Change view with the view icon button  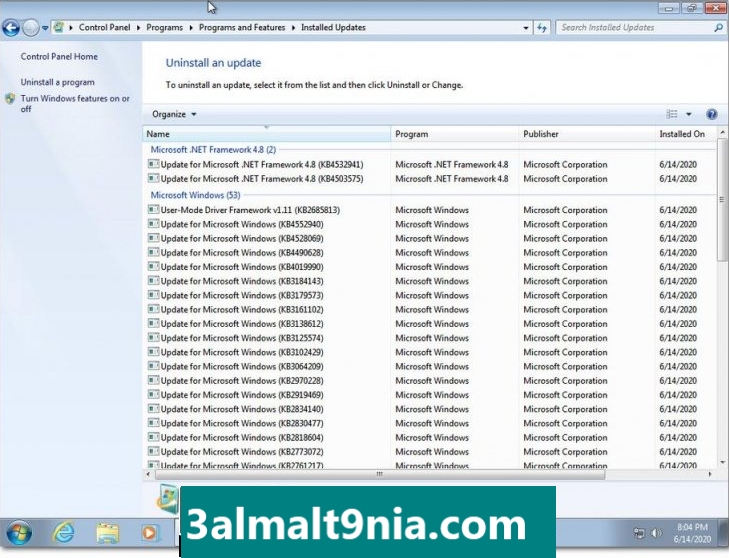click(672, 114)
